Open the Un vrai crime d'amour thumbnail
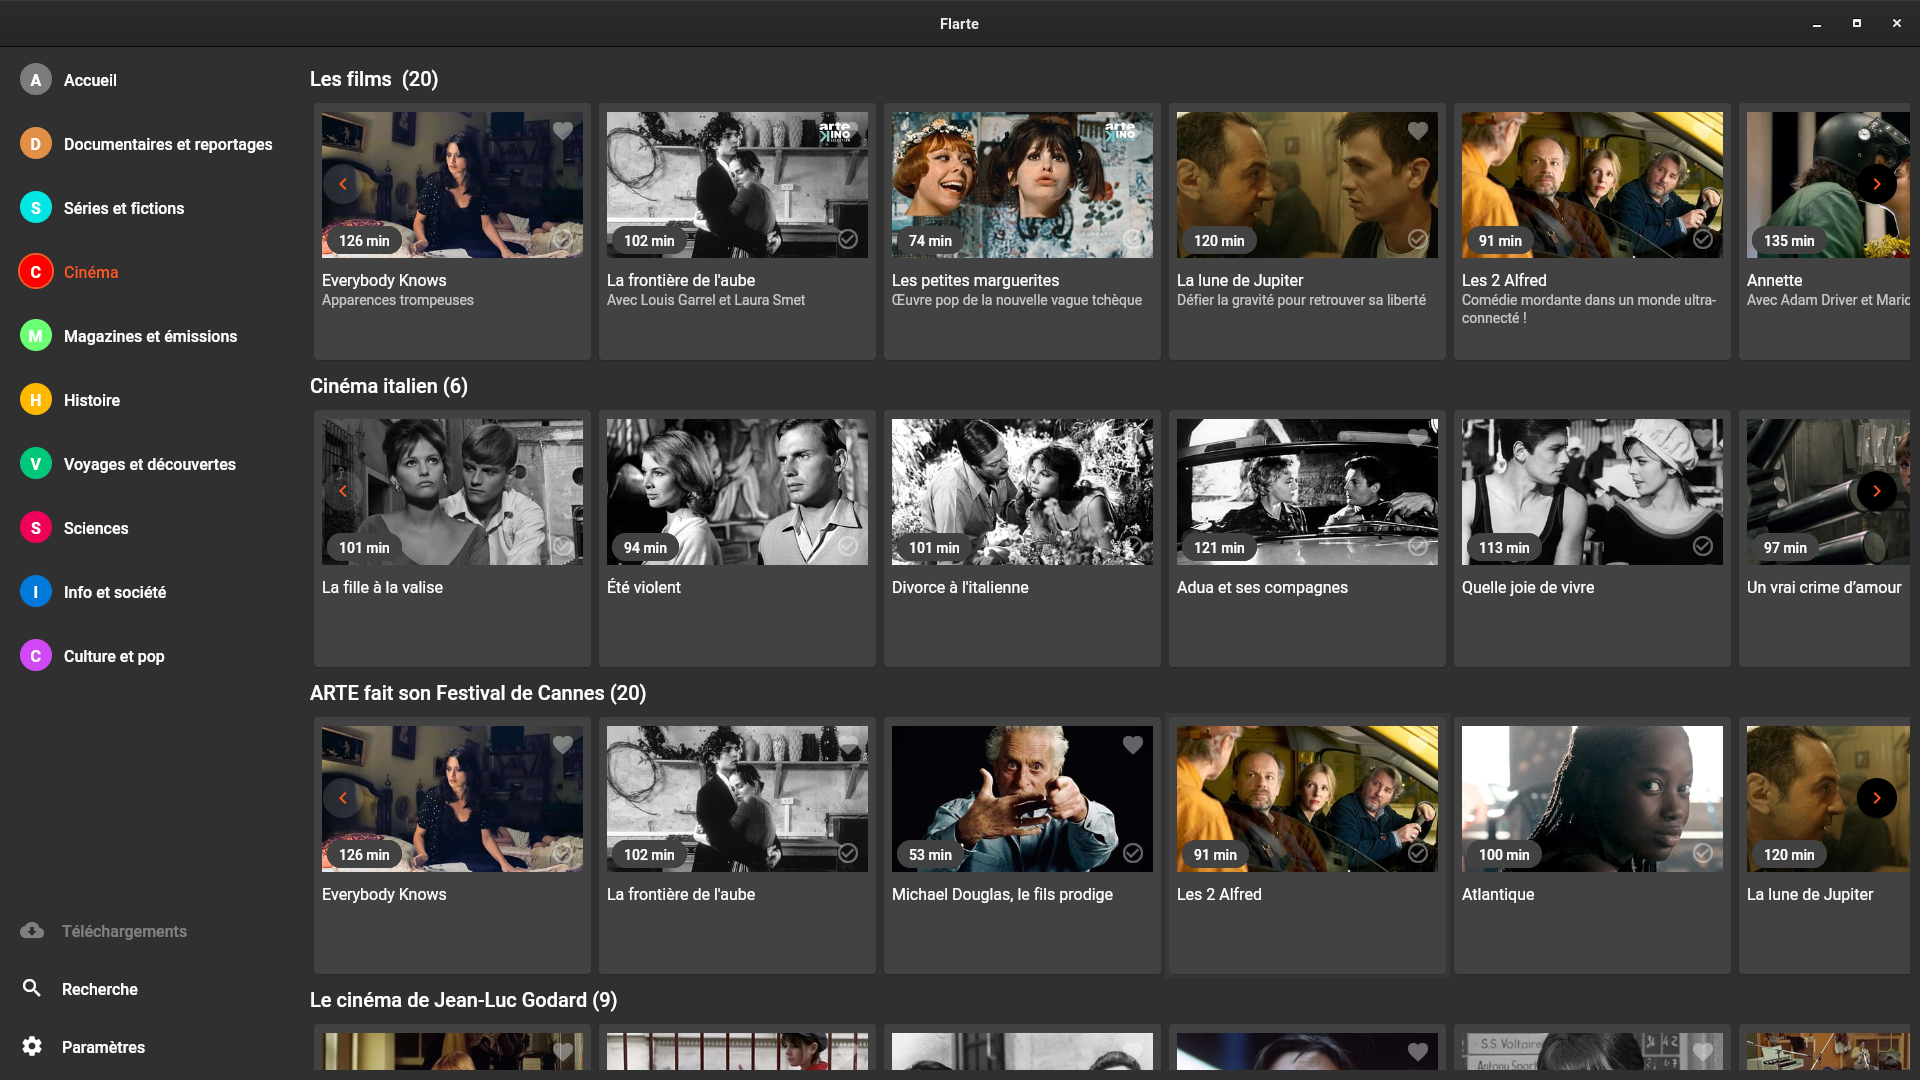Viewport: 1920px width, 1080px height. coord(1828,492)
